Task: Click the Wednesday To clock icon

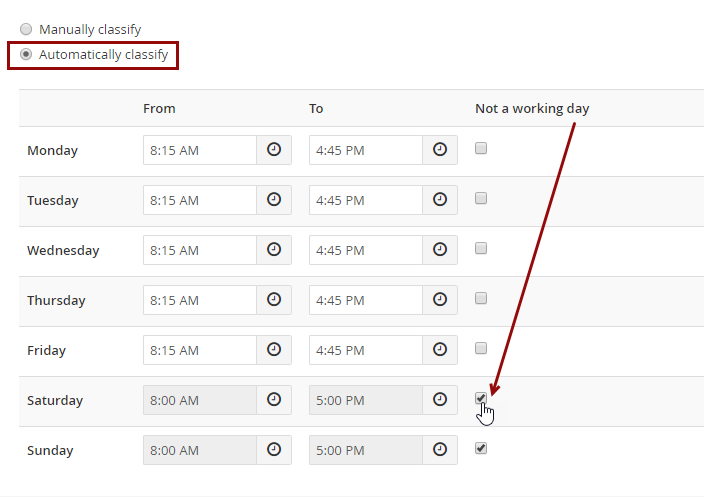Action: [440, 250]
